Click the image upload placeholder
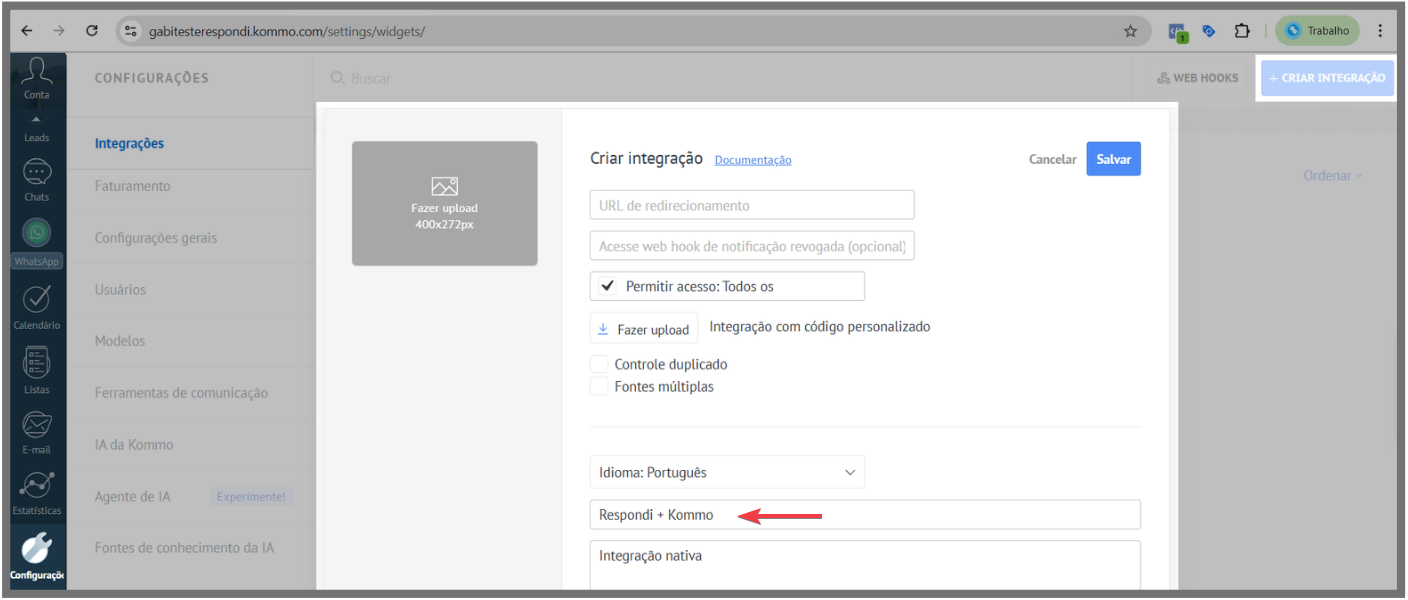Viewport: 1408px width, 600px height. pos(444,203)
